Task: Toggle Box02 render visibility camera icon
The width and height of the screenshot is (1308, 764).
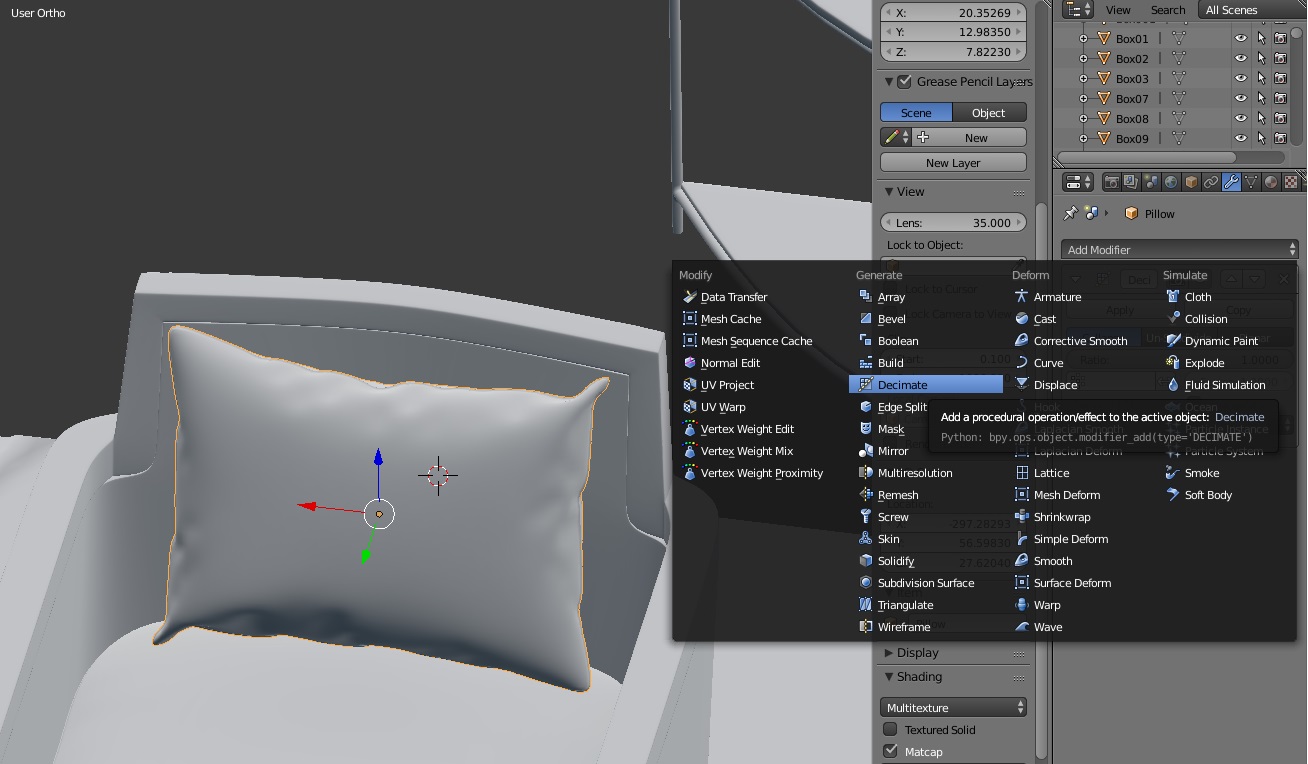Action: pos(1281,58)
